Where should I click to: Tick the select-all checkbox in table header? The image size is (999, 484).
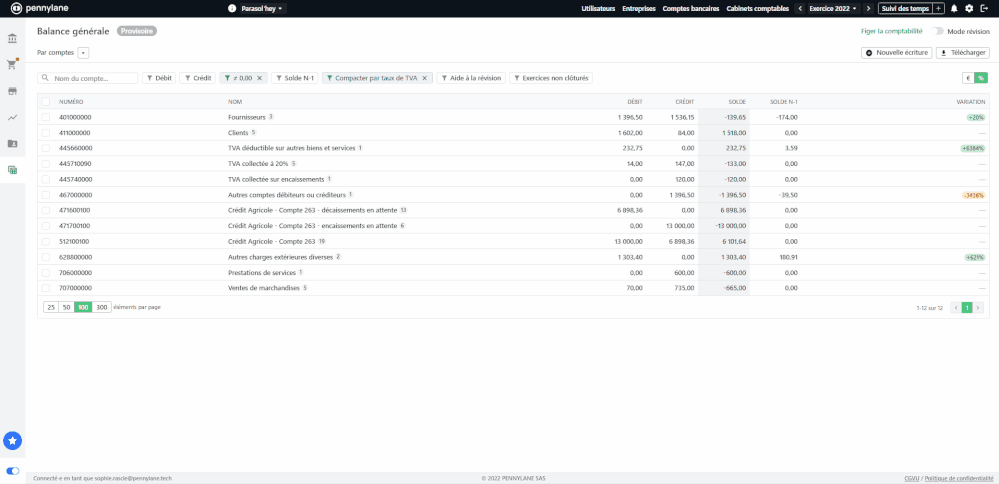pos(45,101)
